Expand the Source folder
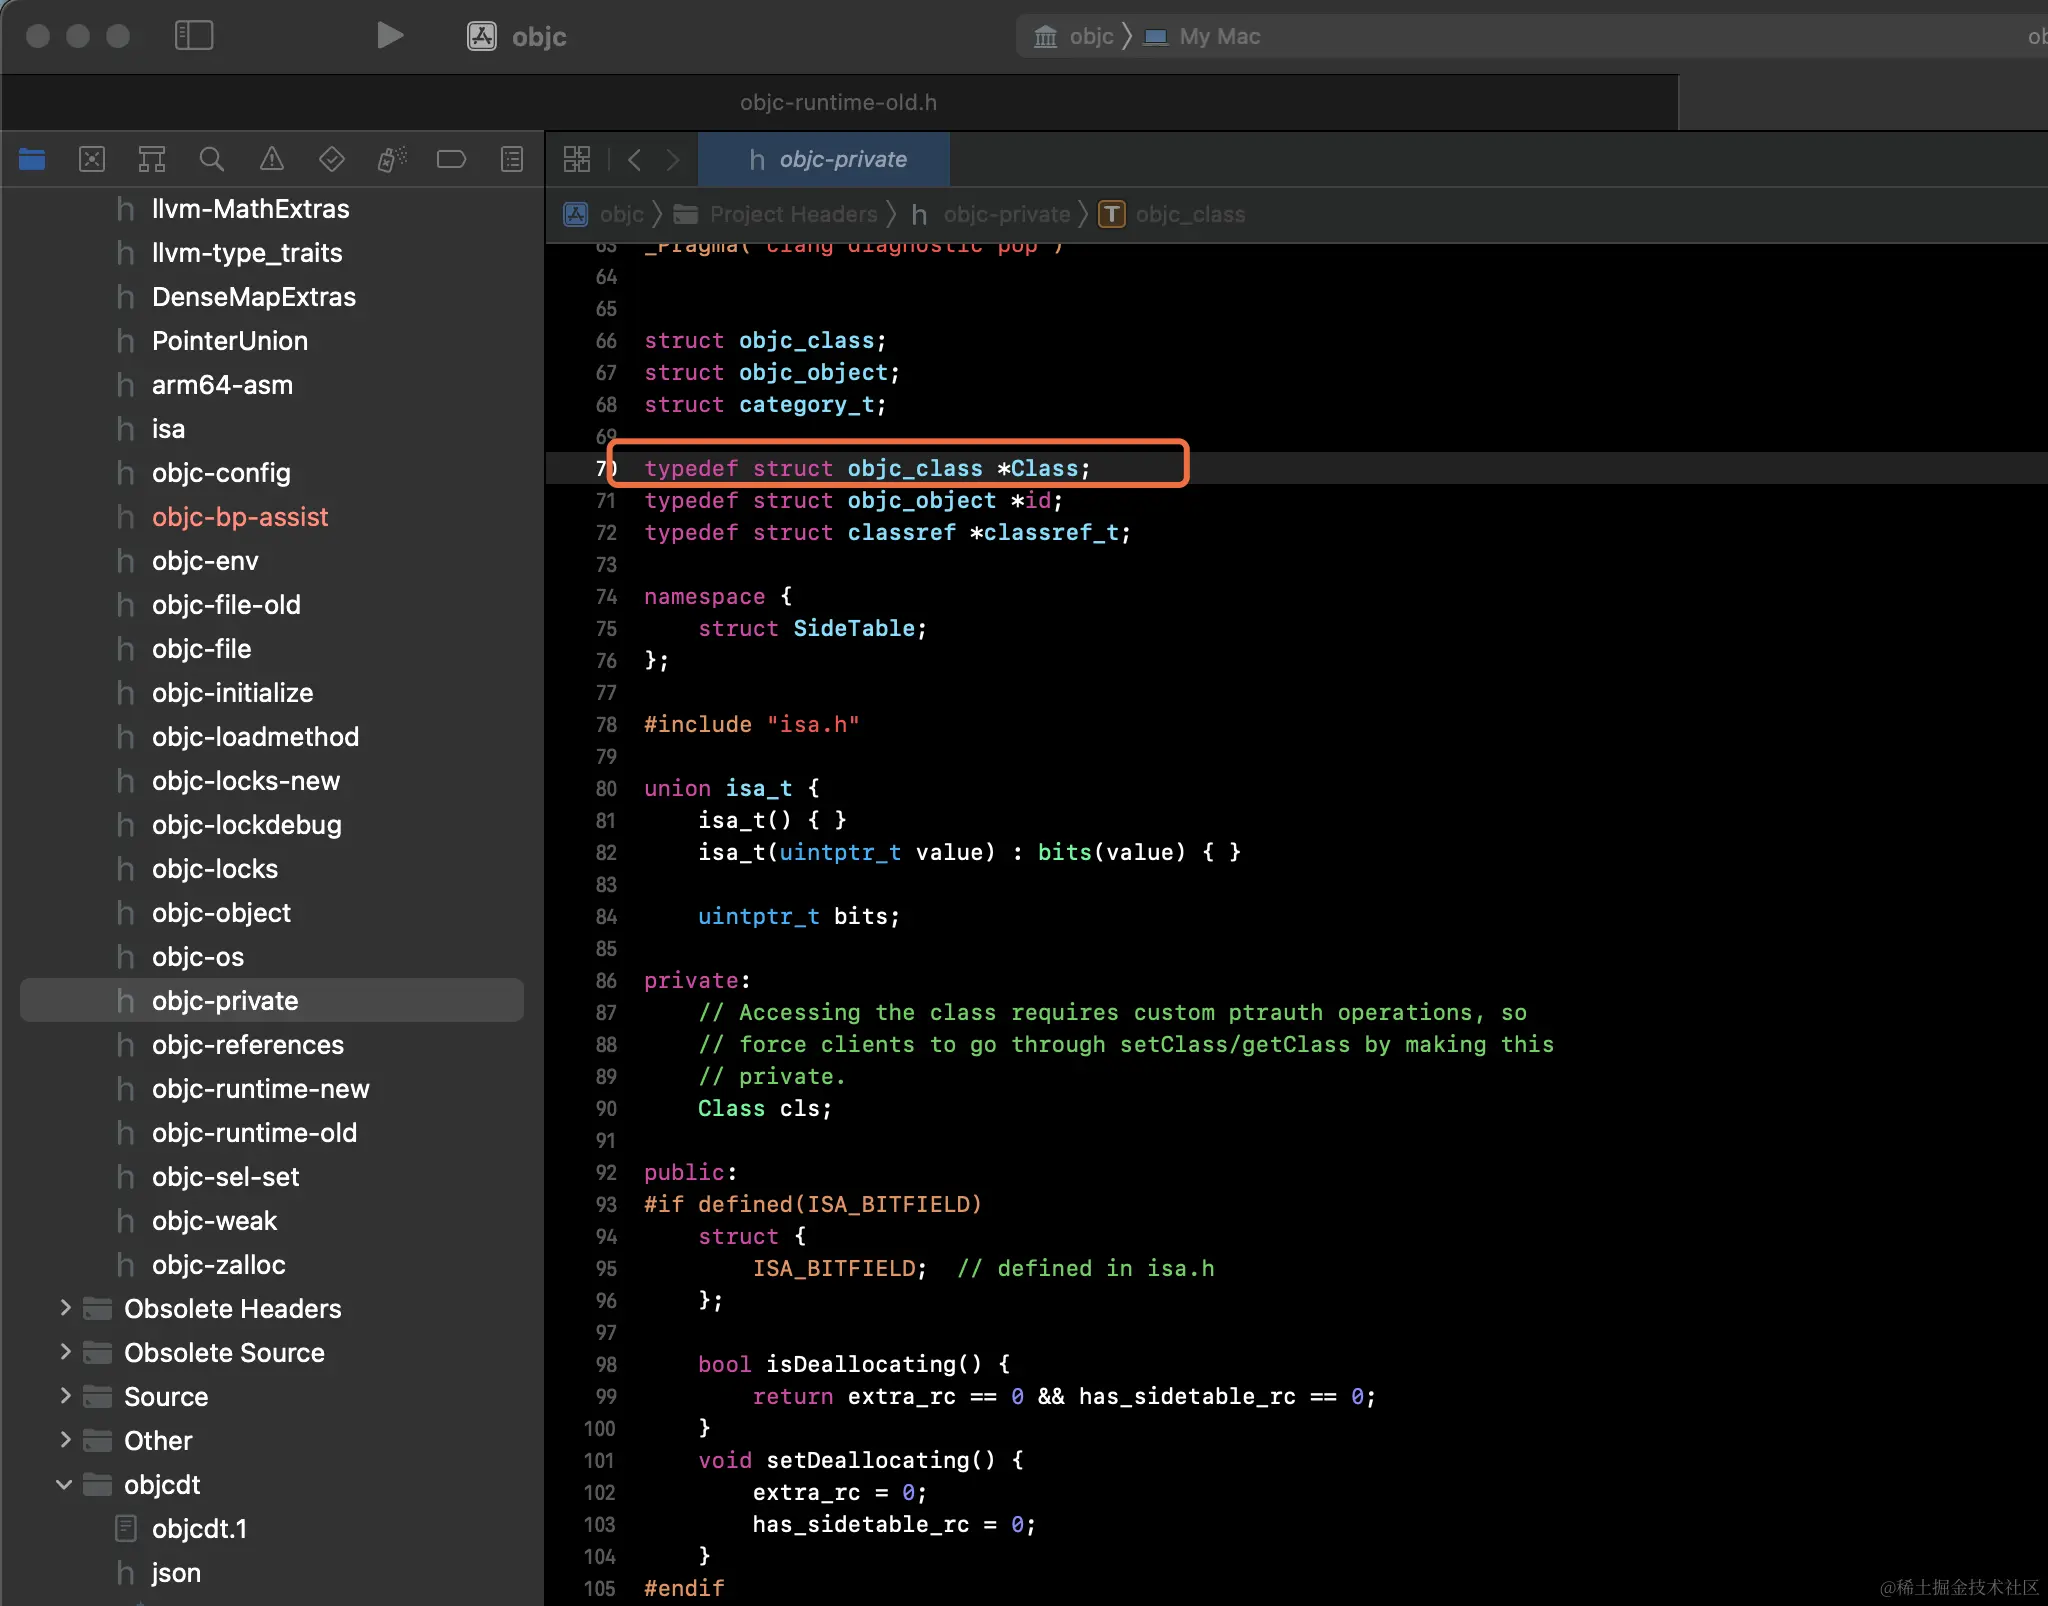The image size is (2048, 1606). coord(65,1396)
